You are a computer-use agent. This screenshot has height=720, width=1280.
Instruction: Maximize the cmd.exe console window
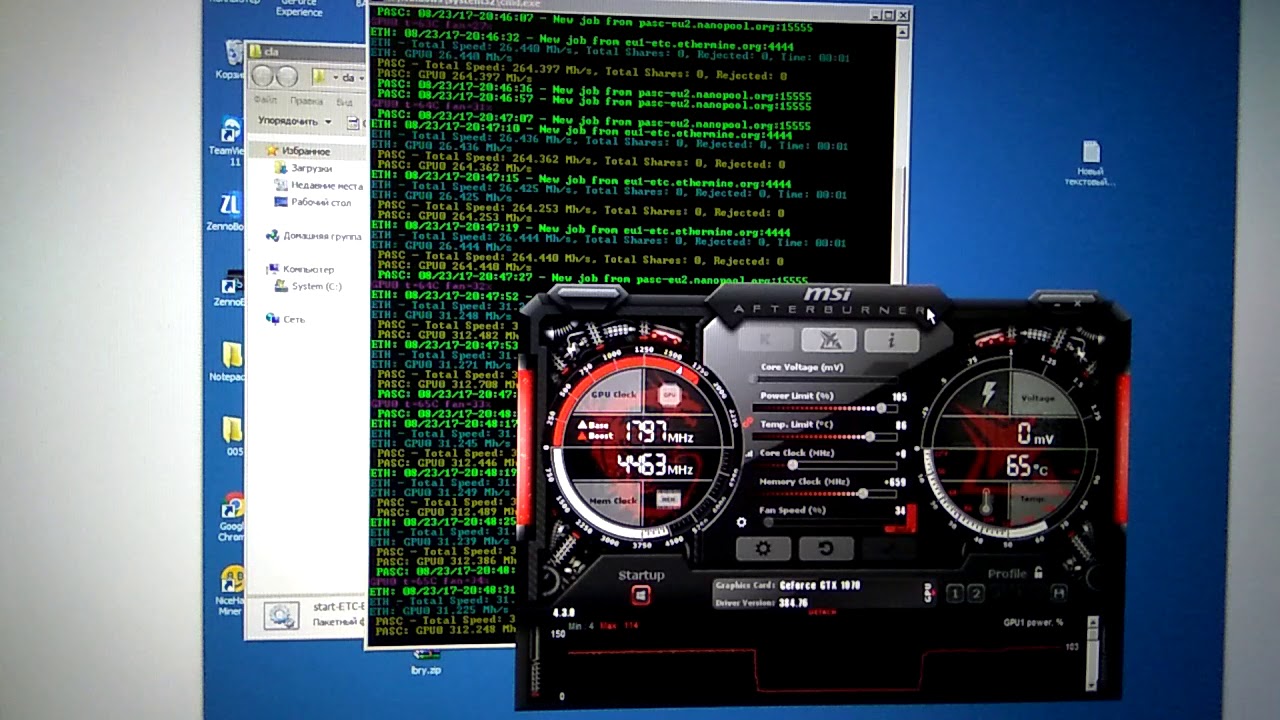pyautogui.click(x=888, y=15)
